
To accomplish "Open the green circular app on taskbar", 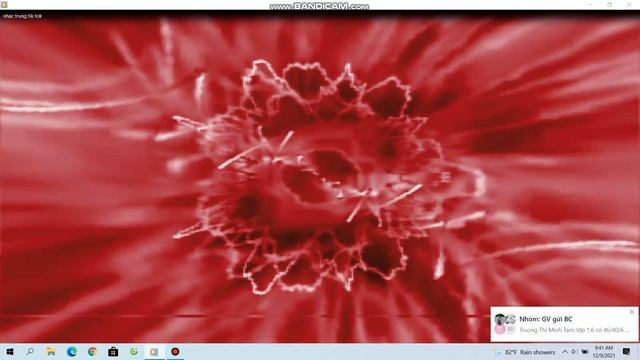I will click(x=134, y=351).
